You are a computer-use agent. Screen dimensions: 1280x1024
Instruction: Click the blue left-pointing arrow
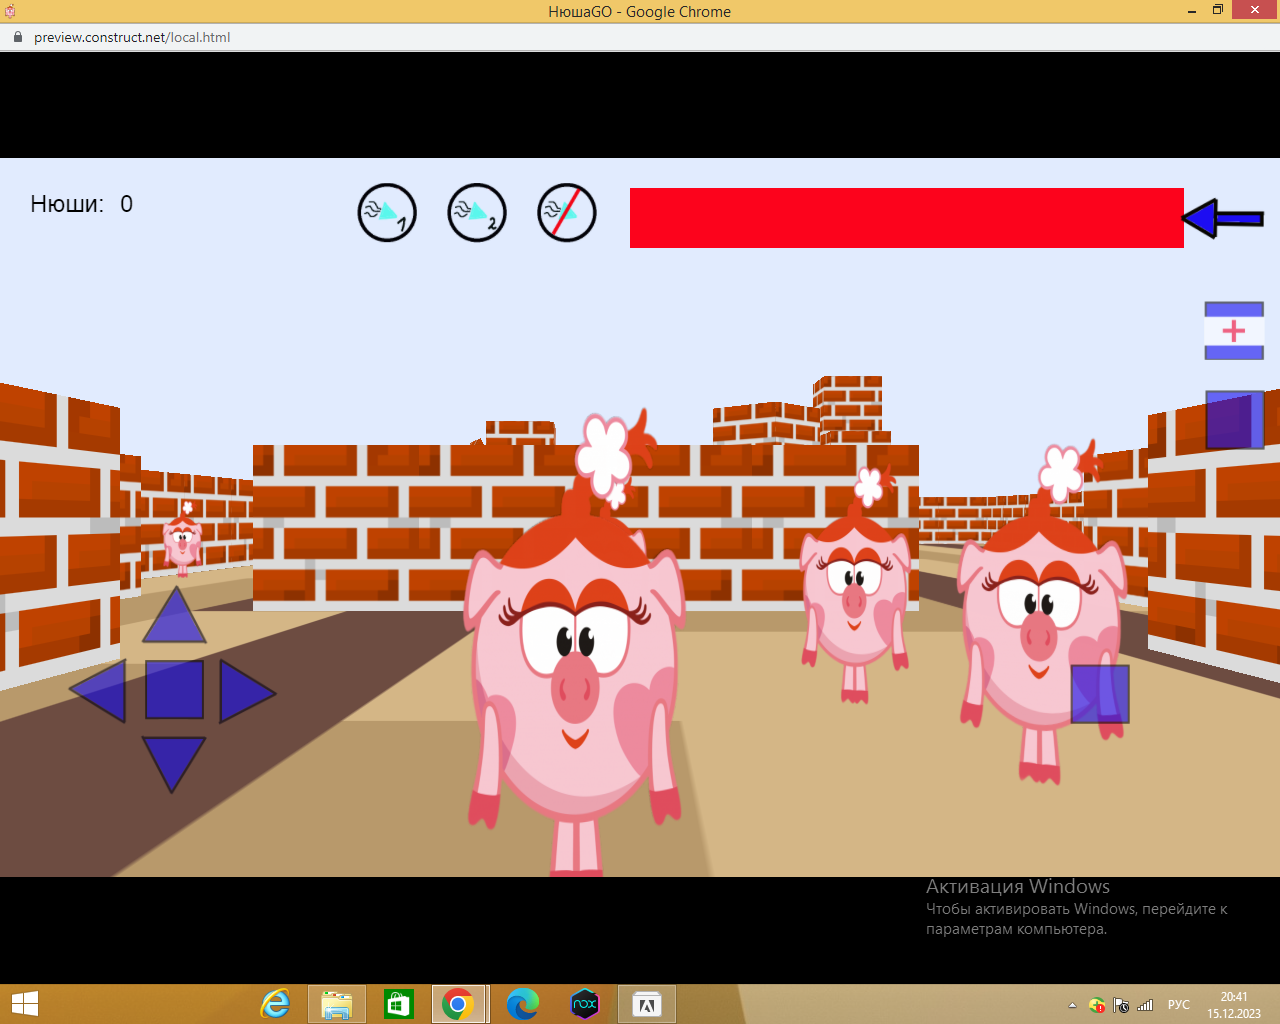tap(1223, 218)
